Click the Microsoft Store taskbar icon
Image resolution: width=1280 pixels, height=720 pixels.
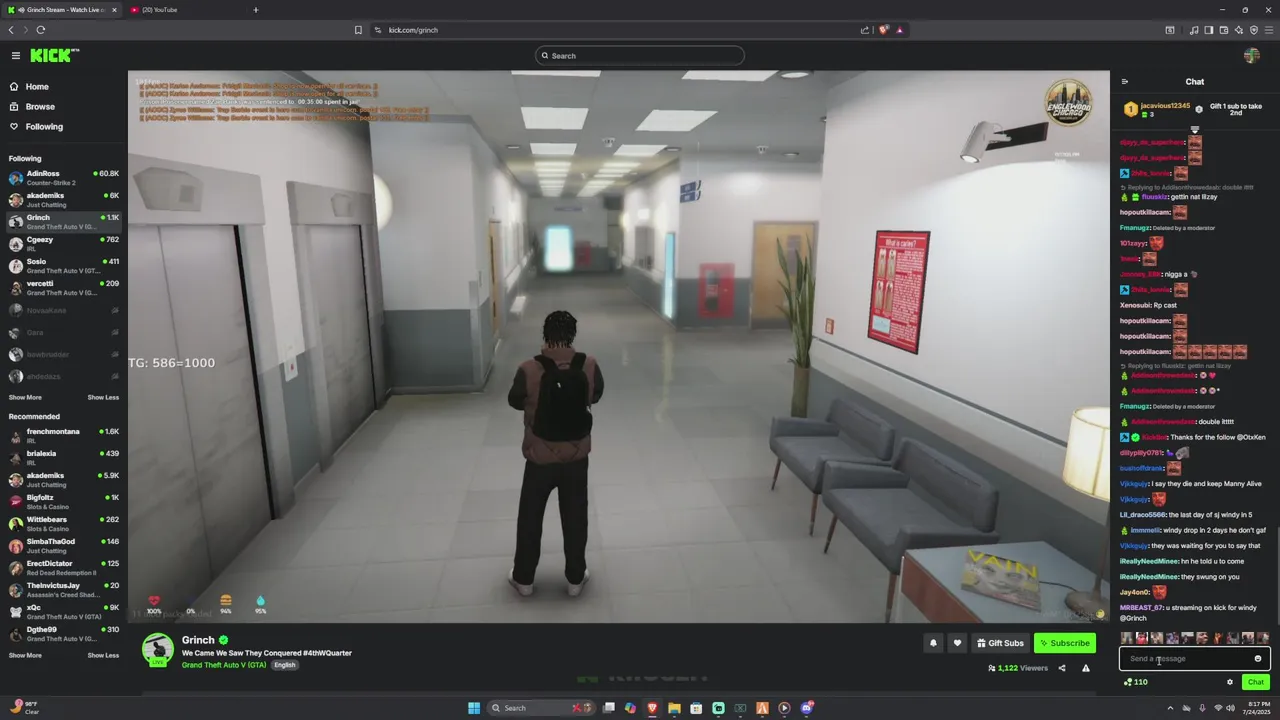[x=696, y=708]
